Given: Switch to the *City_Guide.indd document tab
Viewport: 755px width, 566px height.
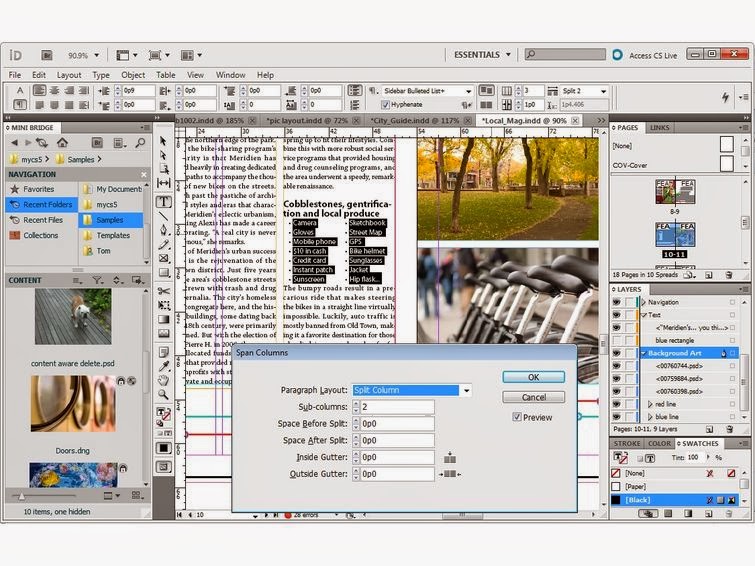Looking at the screenshot, I should coord(414,120).
